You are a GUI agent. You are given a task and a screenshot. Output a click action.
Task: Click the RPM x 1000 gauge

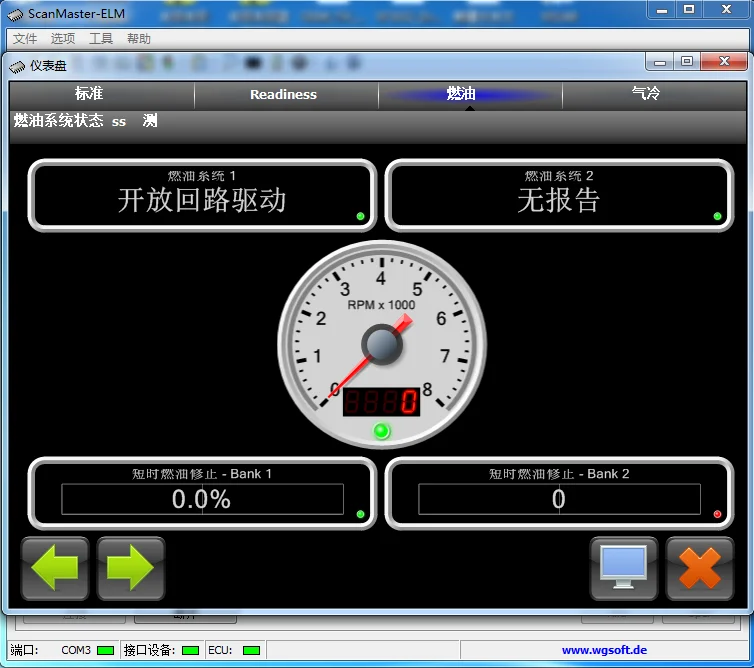tap(382, 344)
